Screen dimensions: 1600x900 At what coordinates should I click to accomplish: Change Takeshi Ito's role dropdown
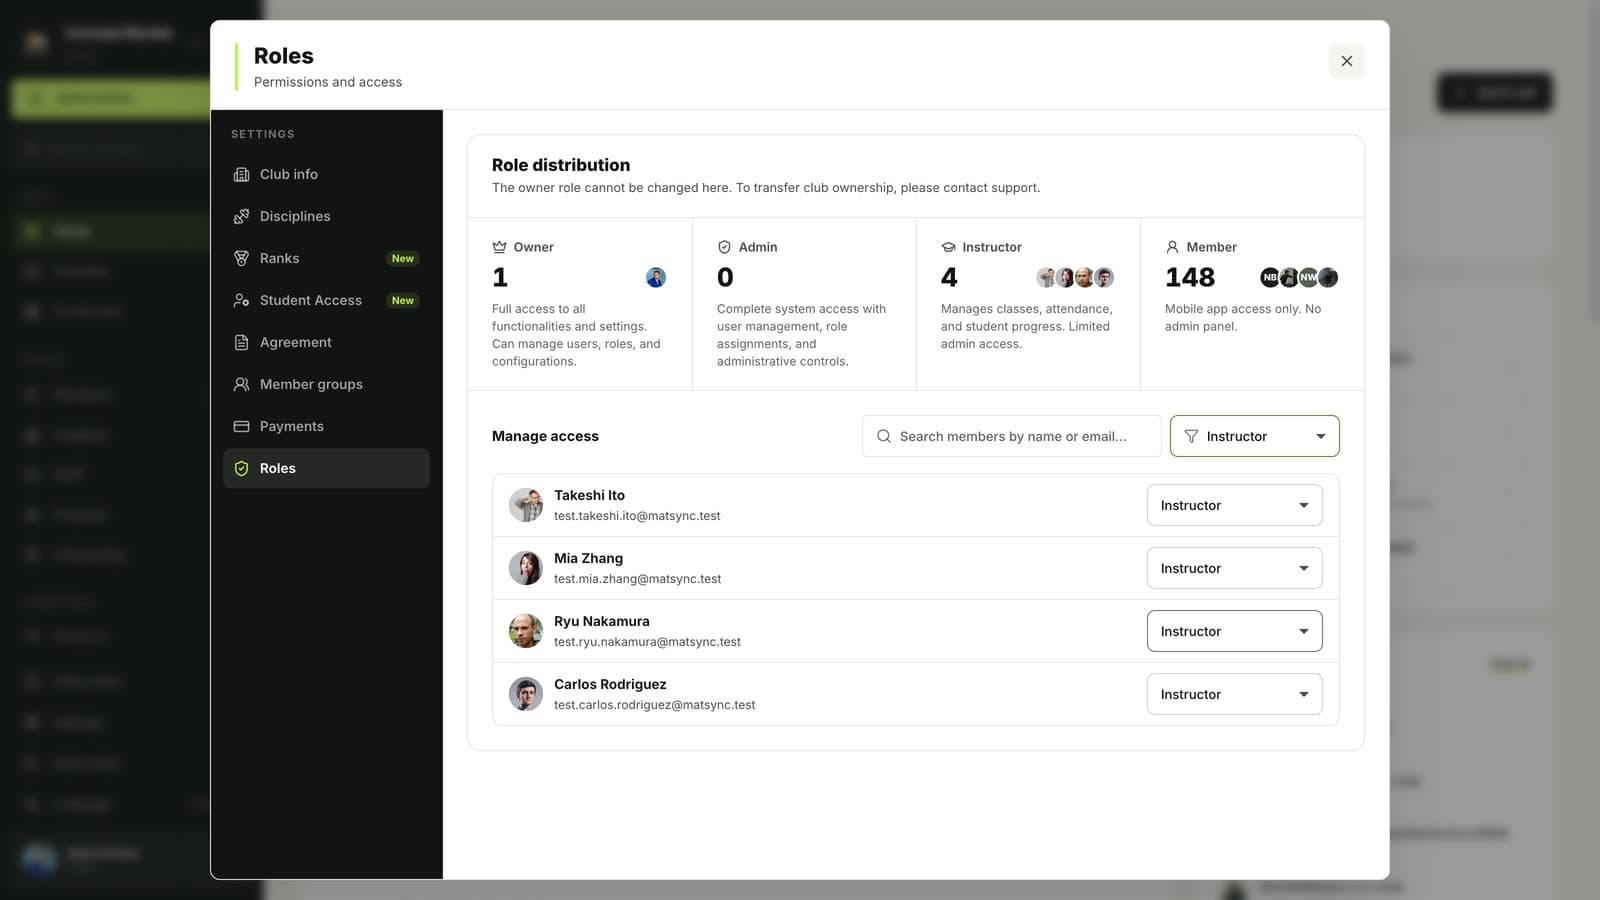pos(1234,505)
